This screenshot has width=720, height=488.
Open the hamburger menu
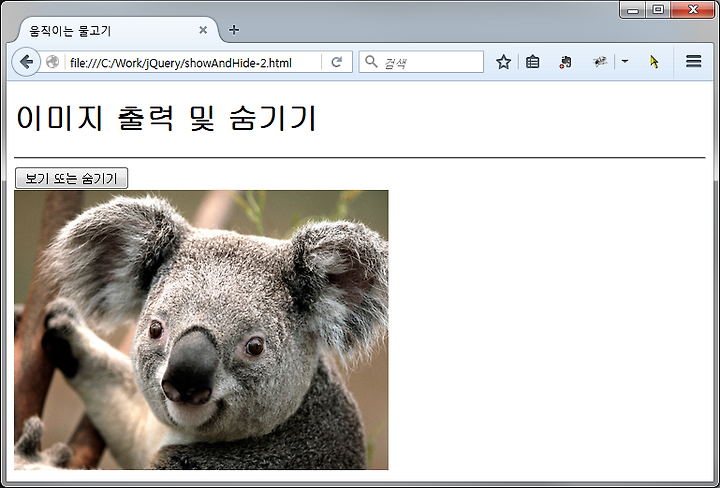coord(693,61)
